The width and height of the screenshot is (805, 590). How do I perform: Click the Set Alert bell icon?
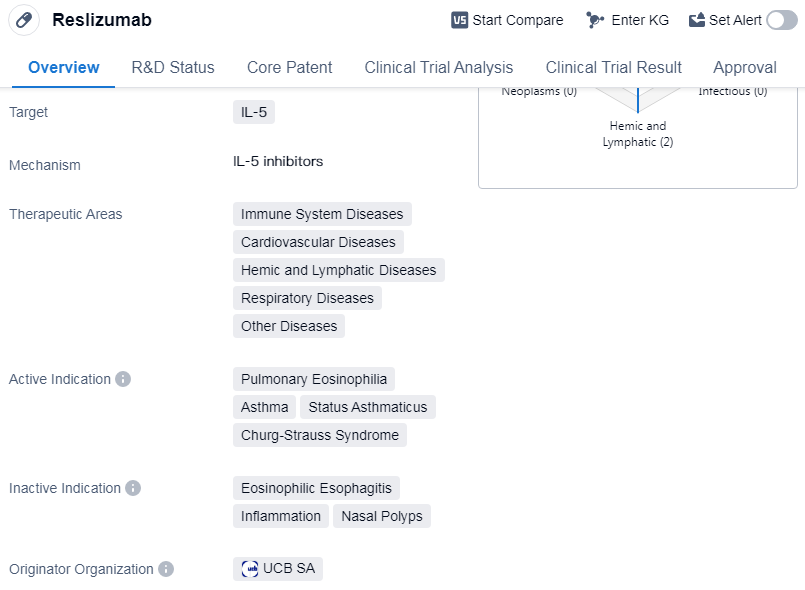coord(697,20)
